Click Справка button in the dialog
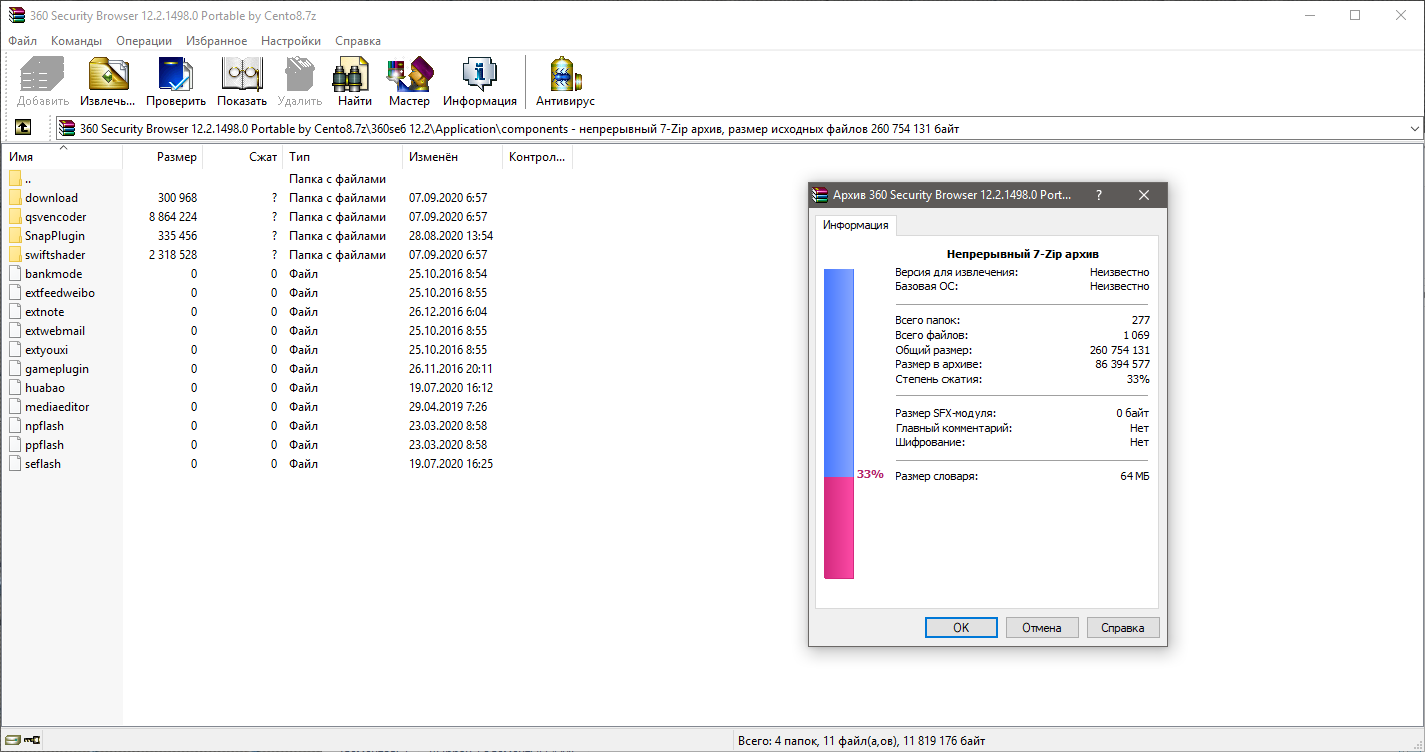 click(1122, 628)
